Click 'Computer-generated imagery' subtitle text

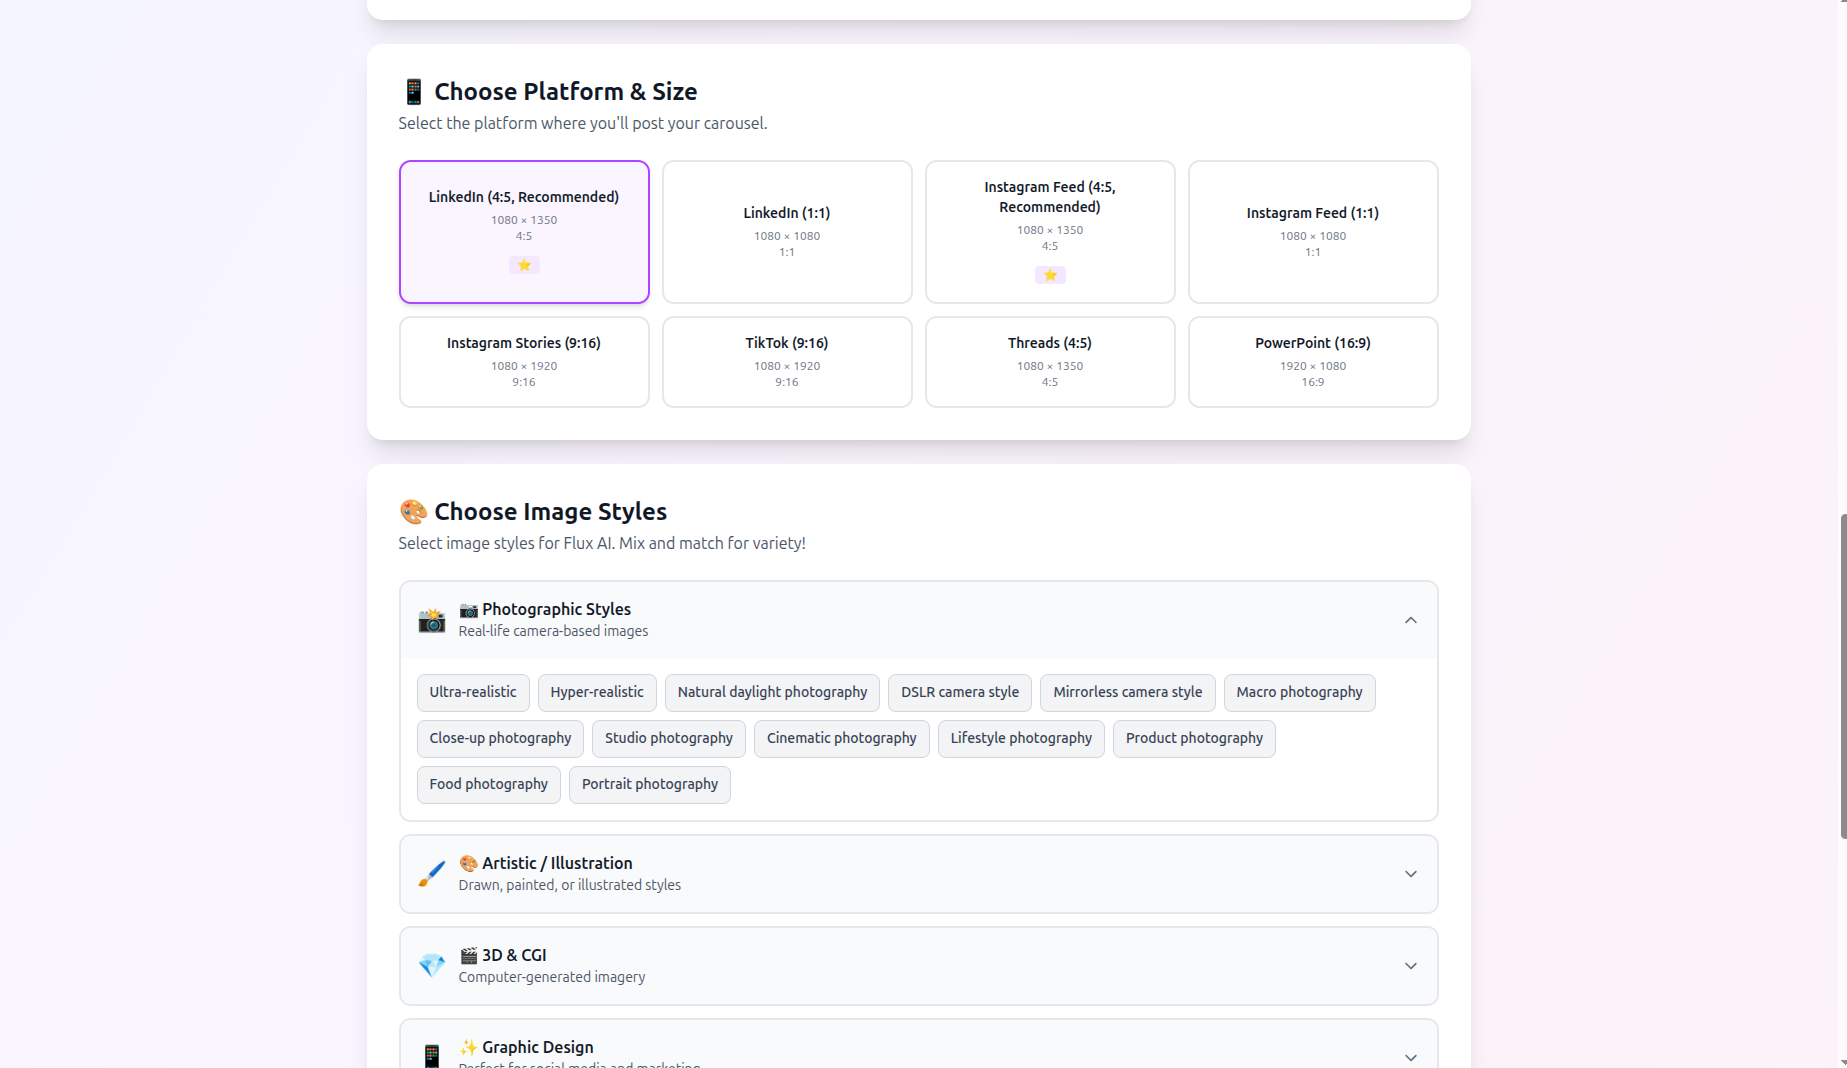(552, 978)
